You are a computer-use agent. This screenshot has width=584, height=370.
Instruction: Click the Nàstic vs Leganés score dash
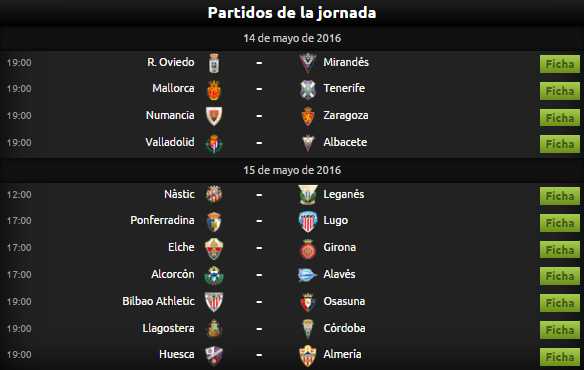pos(259,195)
